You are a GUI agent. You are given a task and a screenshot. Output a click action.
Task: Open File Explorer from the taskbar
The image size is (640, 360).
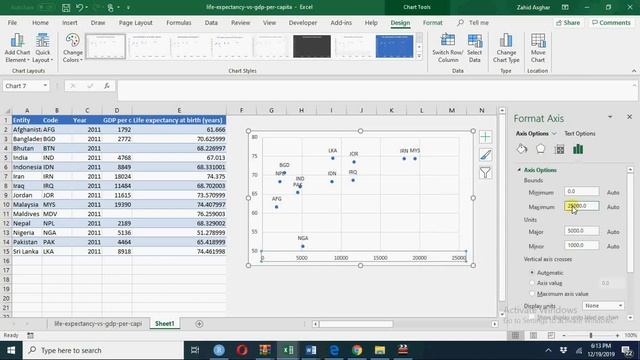(x=380, y=350)
